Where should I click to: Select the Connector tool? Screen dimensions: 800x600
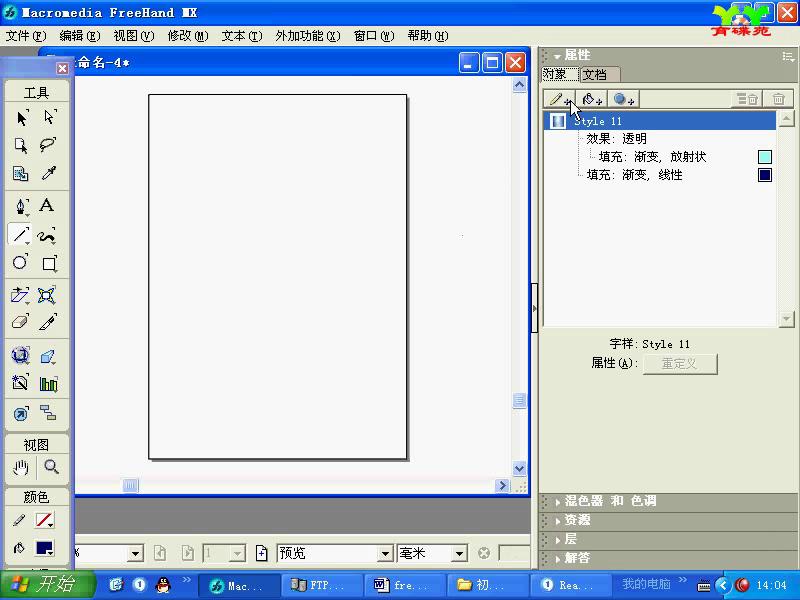pos(48,412)
